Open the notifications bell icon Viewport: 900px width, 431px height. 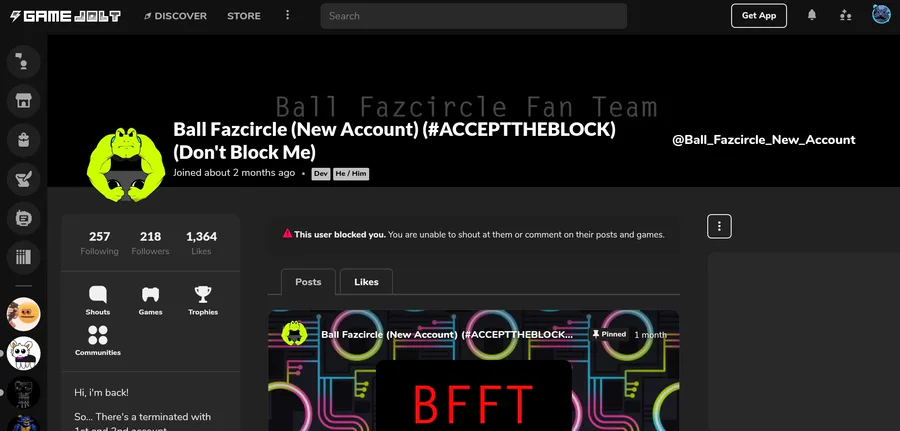click(x=812, y=15)
